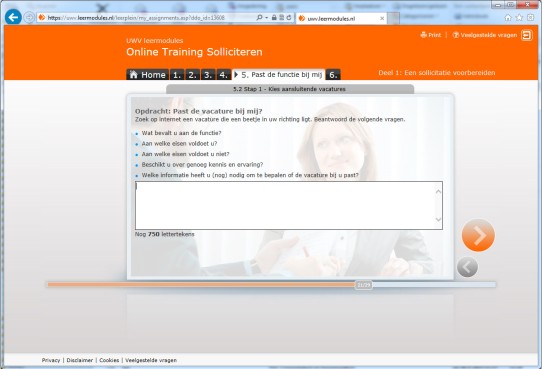Open the browser favorites star icon
The width and height of the screenshot is (542, 369).
pos(519,18)
